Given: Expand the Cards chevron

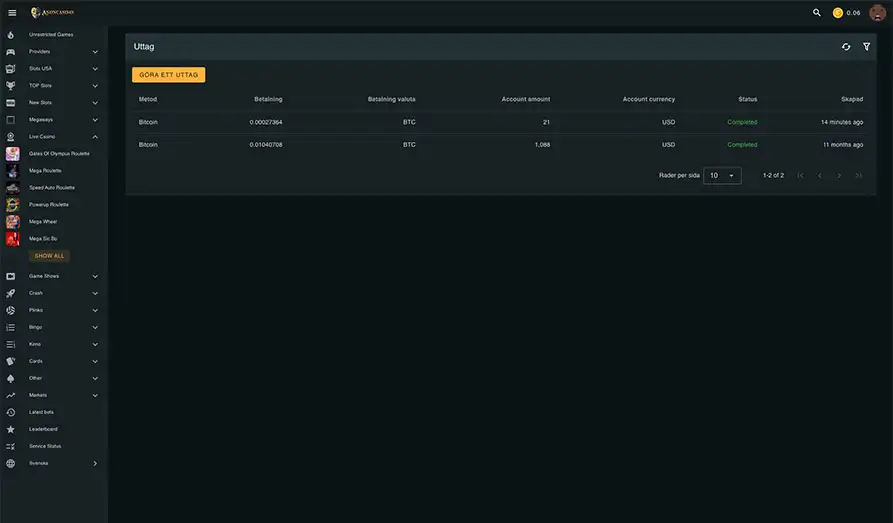Looking at the screenshot, I should click(x=95, y=361).
